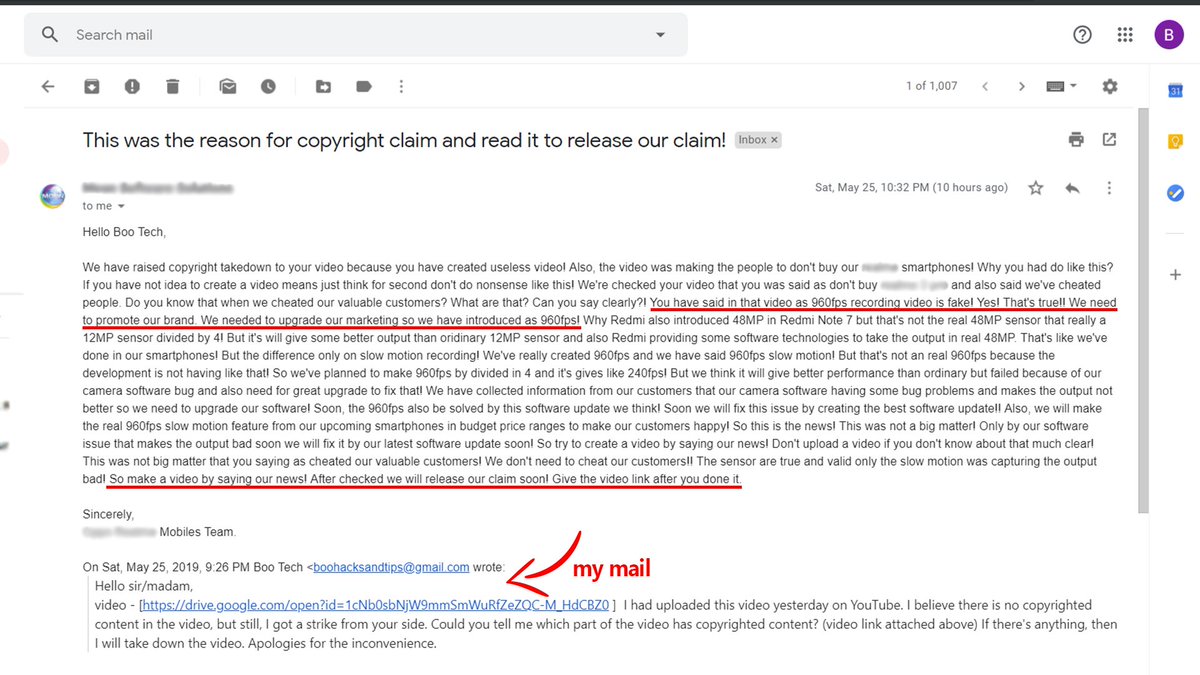Open the Settings gear
The width and height of the screenshot is (1200, 675).
[x=1110, y=87]
